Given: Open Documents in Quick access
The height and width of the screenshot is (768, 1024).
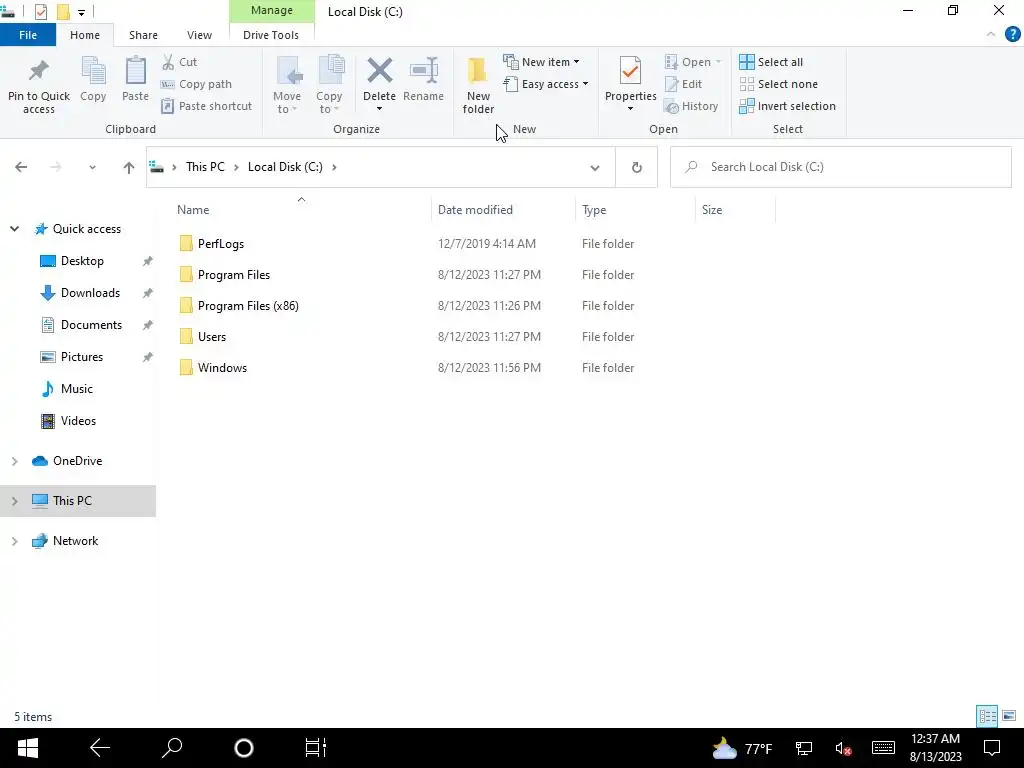Looking at the screenshot, I should click(x=91, y=325).
